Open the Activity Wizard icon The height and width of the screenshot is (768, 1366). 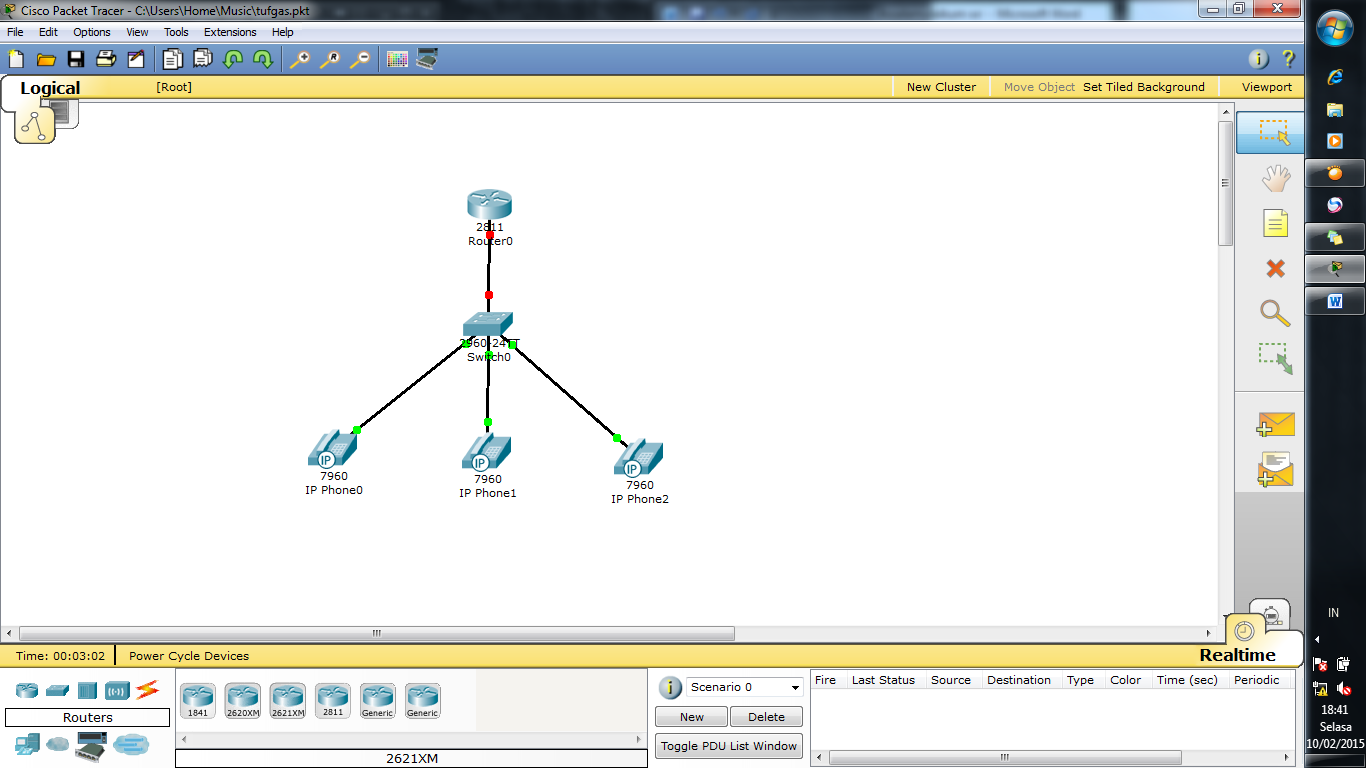point(136,59)
